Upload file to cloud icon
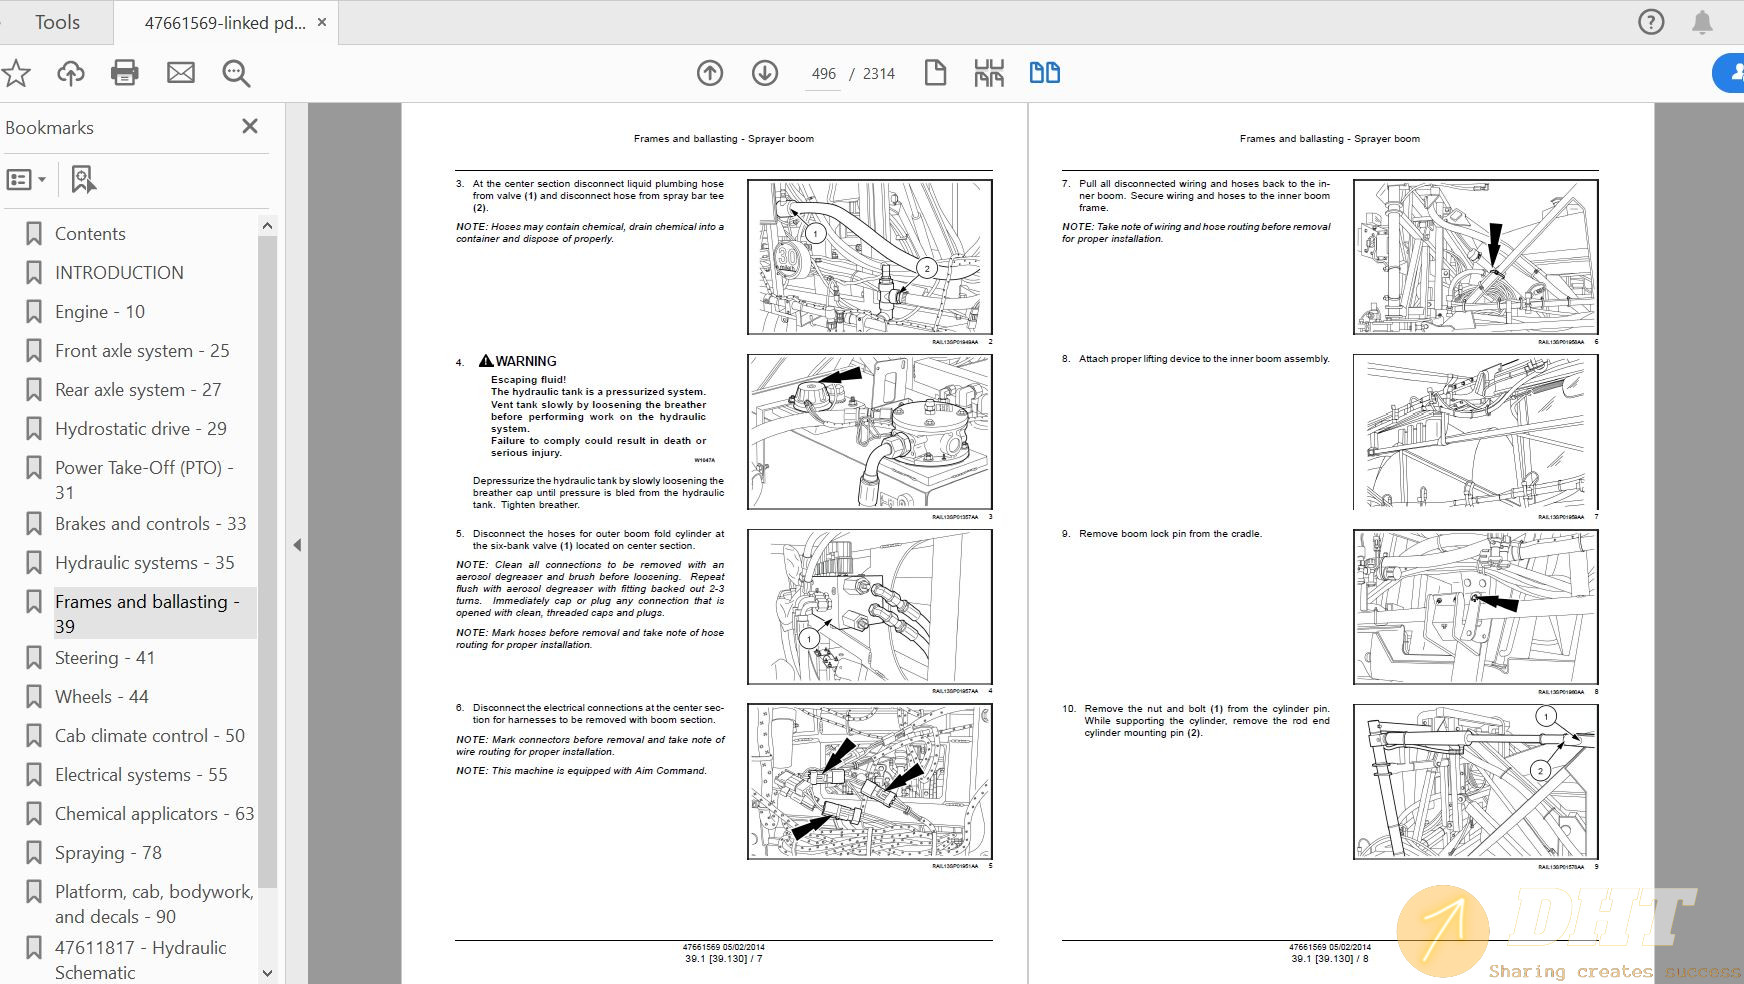1744x984 pixels. [x=70, y=73]
